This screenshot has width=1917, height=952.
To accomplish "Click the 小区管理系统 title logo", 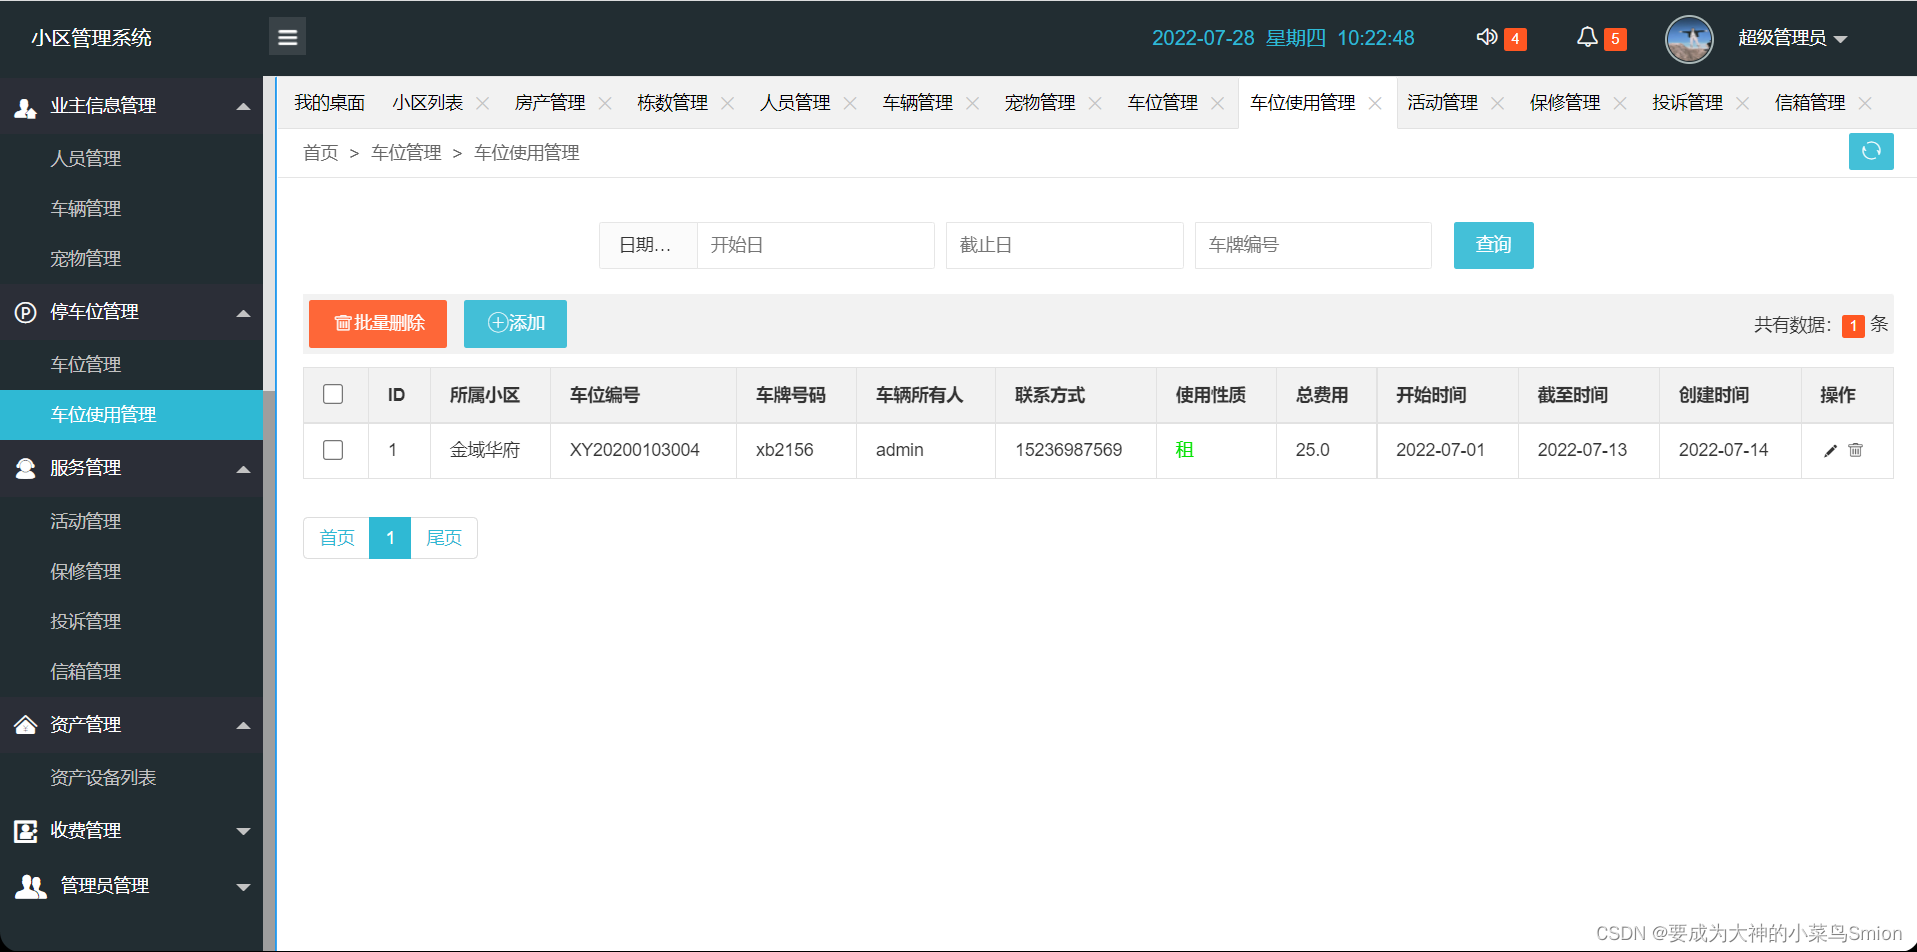I will coord(91,38).
